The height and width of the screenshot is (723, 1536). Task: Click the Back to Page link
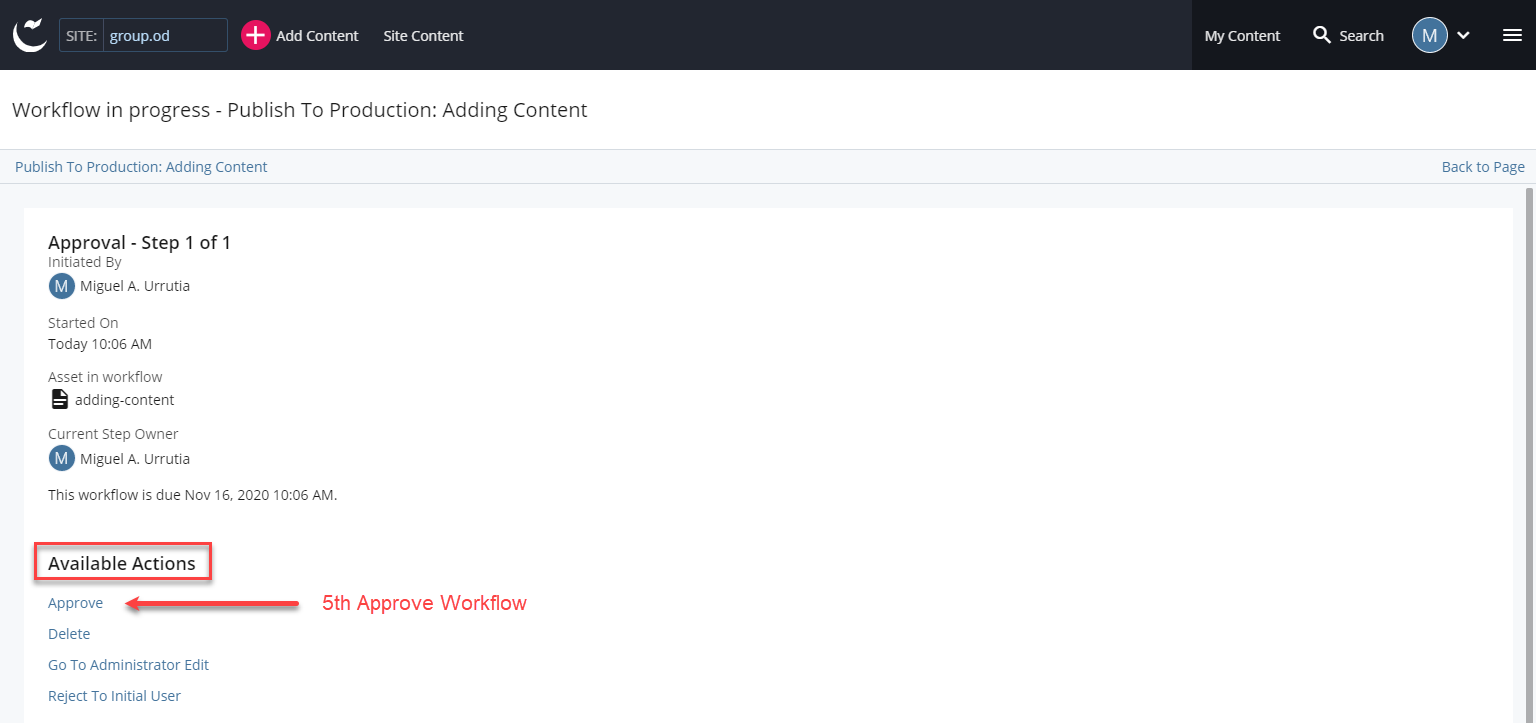(x=1482, y=167)
